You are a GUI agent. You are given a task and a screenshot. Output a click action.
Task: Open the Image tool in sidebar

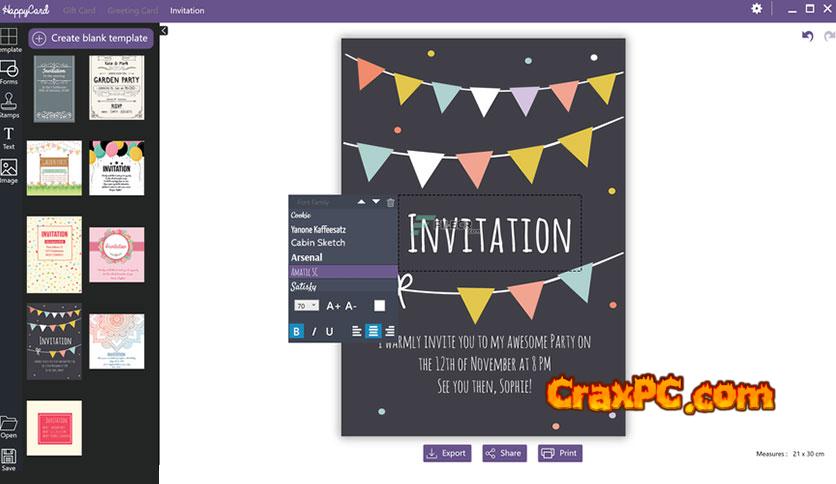pos(9,171)
